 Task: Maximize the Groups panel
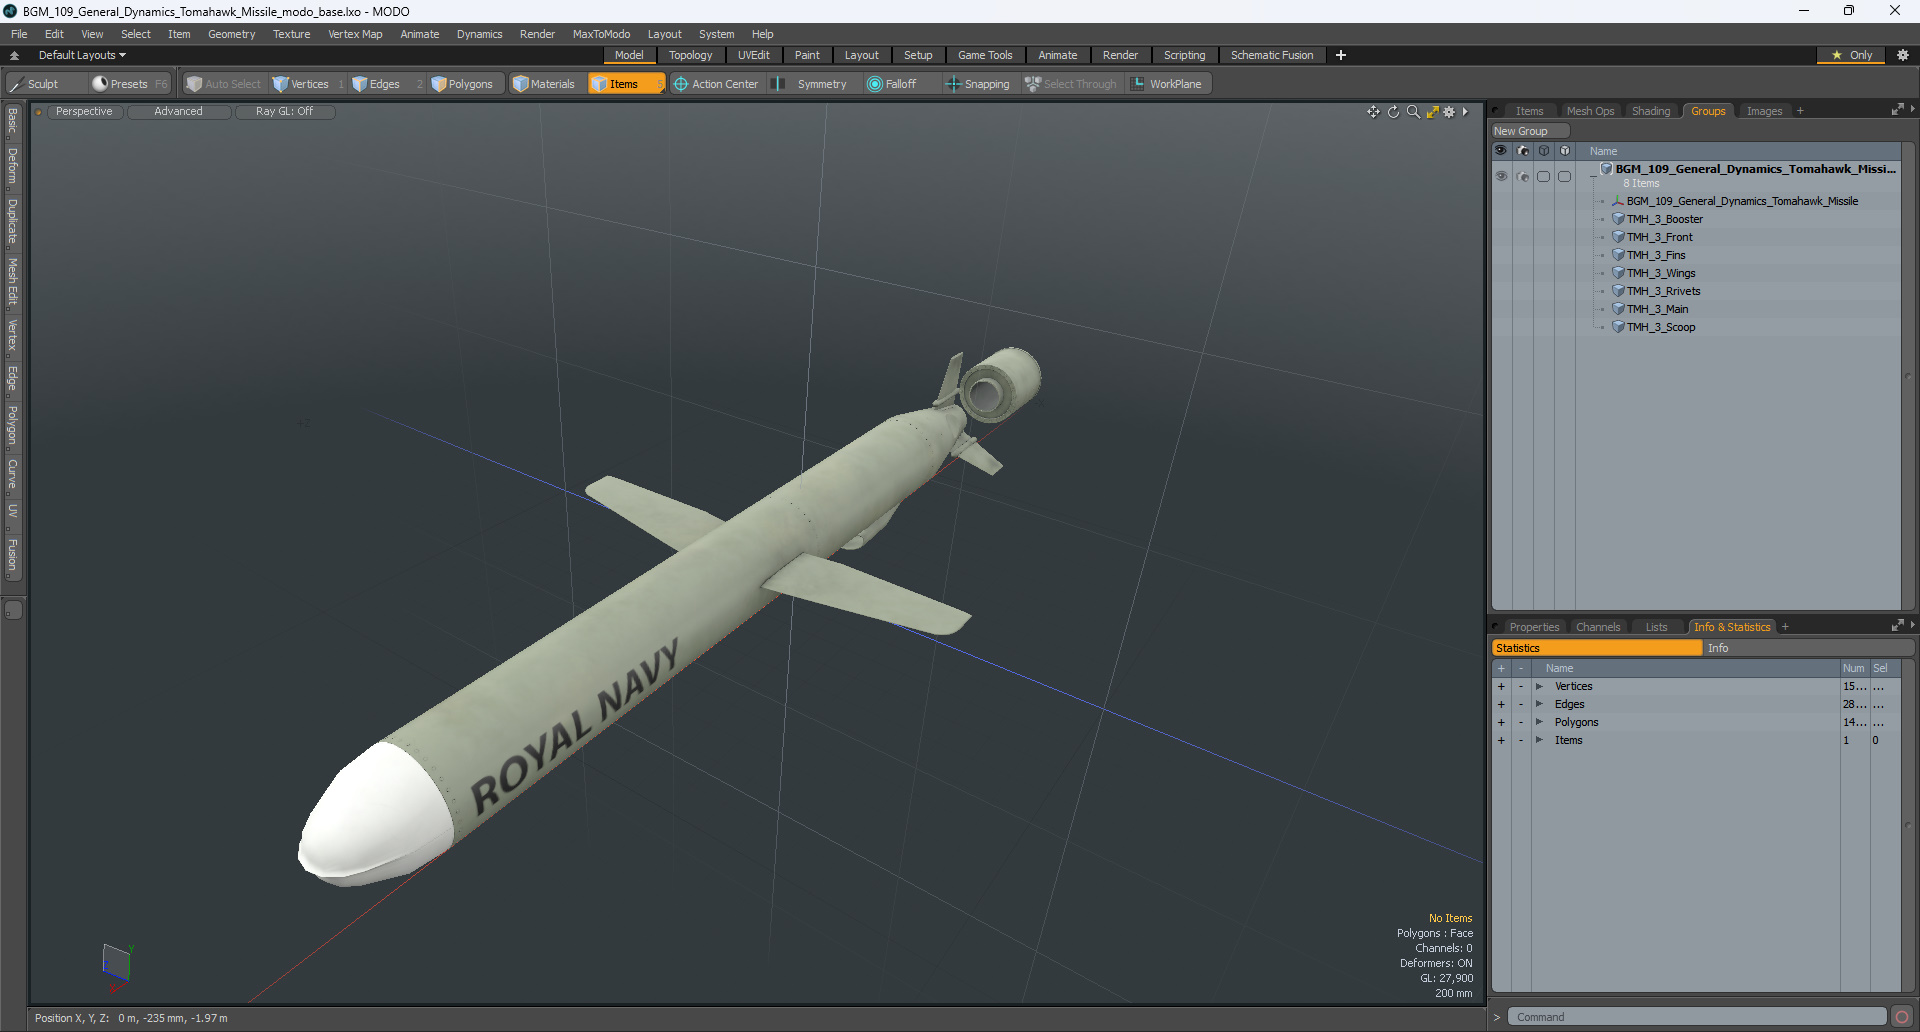pyautogui.click(x=1897, y=110)
